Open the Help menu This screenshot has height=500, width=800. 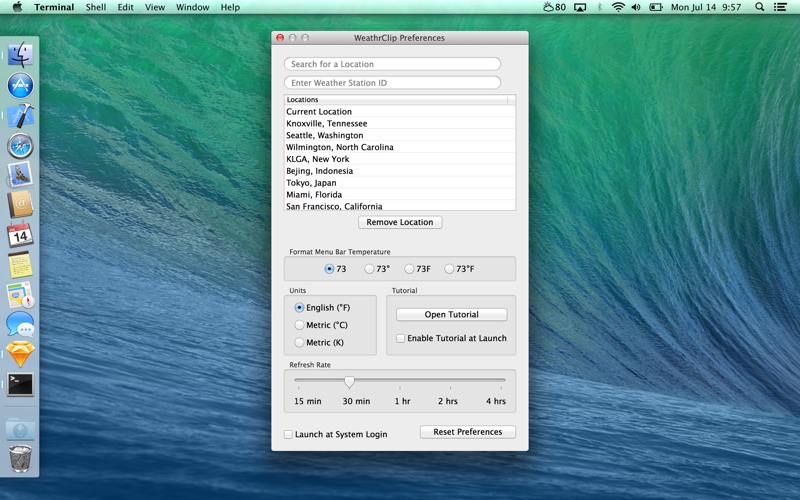[230, 7]
